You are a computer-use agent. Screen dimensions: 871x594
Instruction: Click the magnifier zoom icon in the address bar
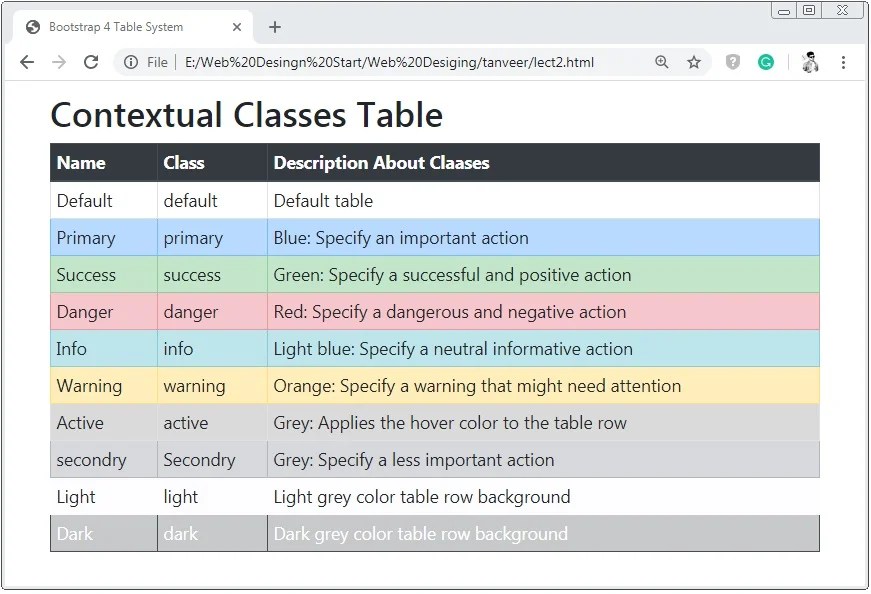(x=661, y=62)
